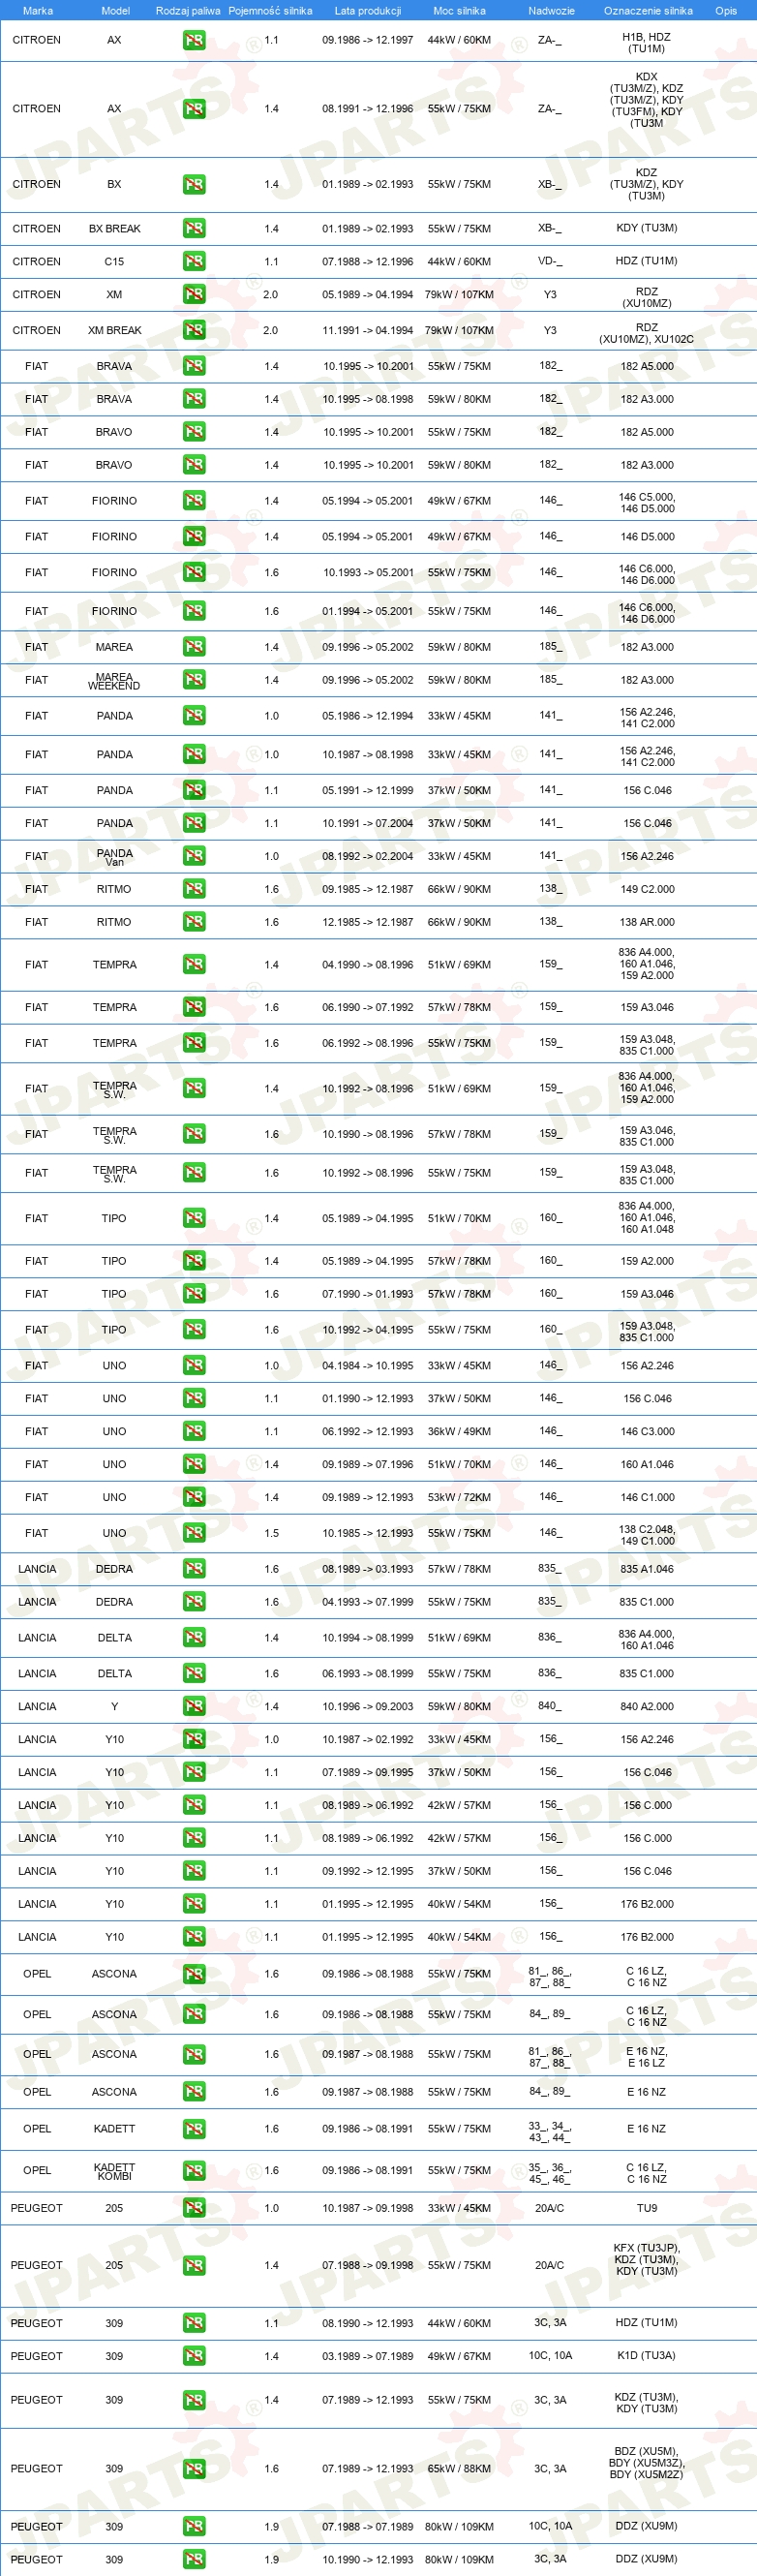The width and height of the screenshot is (757, 2576).
Task: Click fuel icon in Fiat RITMO 149 C2.000 row
Action: 194,889
